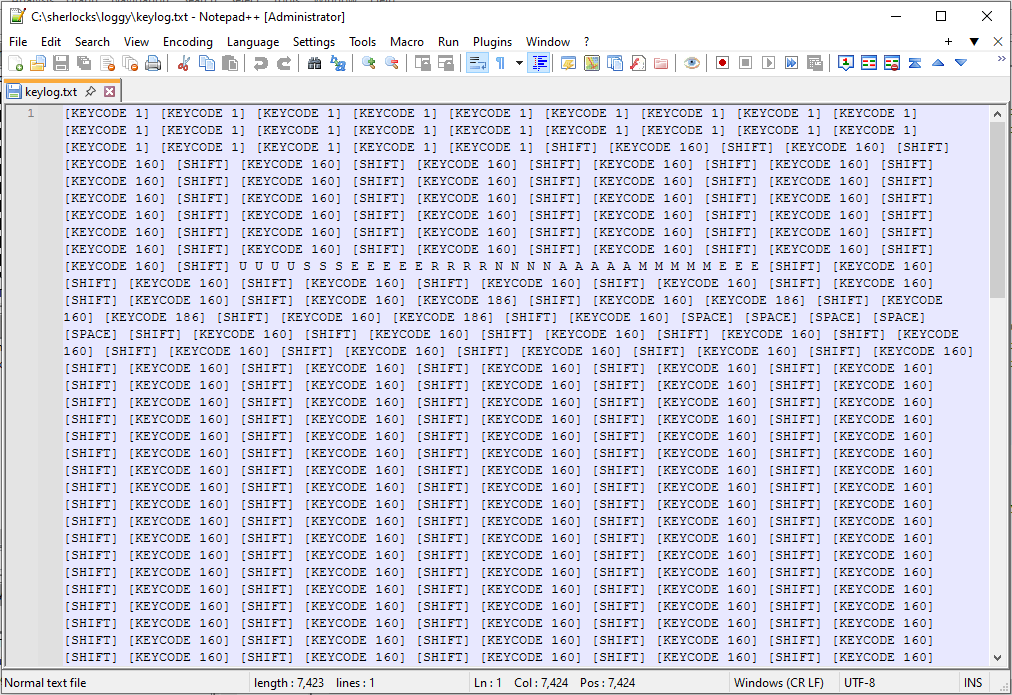
Task: Toggle Synchronize Horizontal Scrolling icon
Action: point(446,63)
